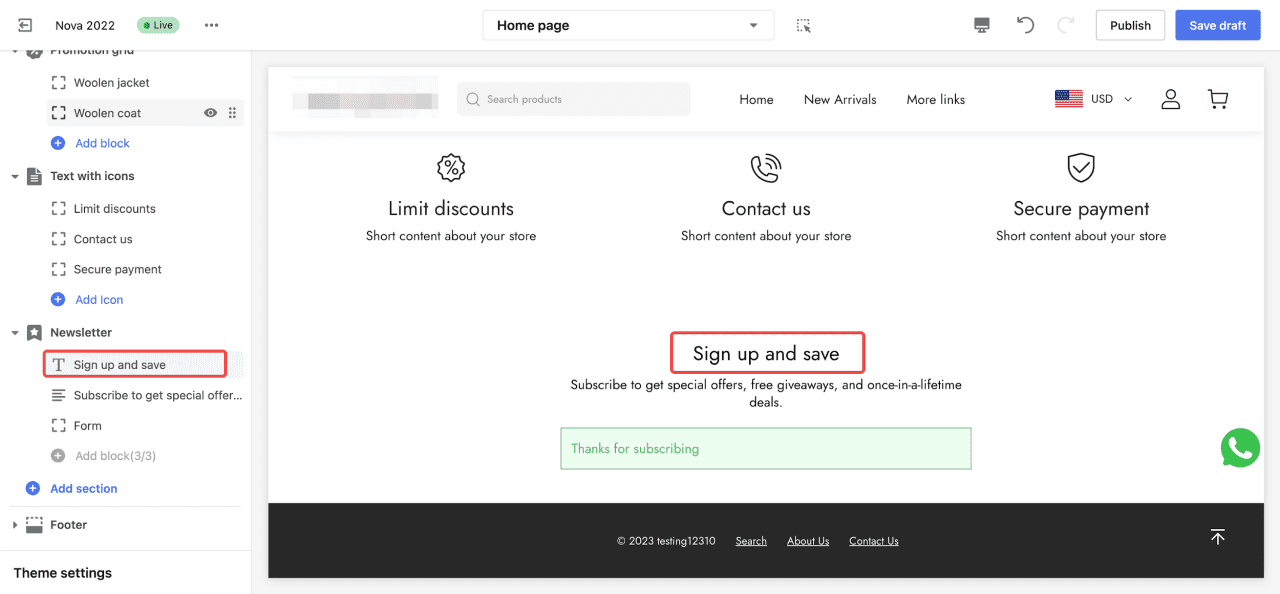
Task: Click the Text with icons section icon
Action: (34, 176)
